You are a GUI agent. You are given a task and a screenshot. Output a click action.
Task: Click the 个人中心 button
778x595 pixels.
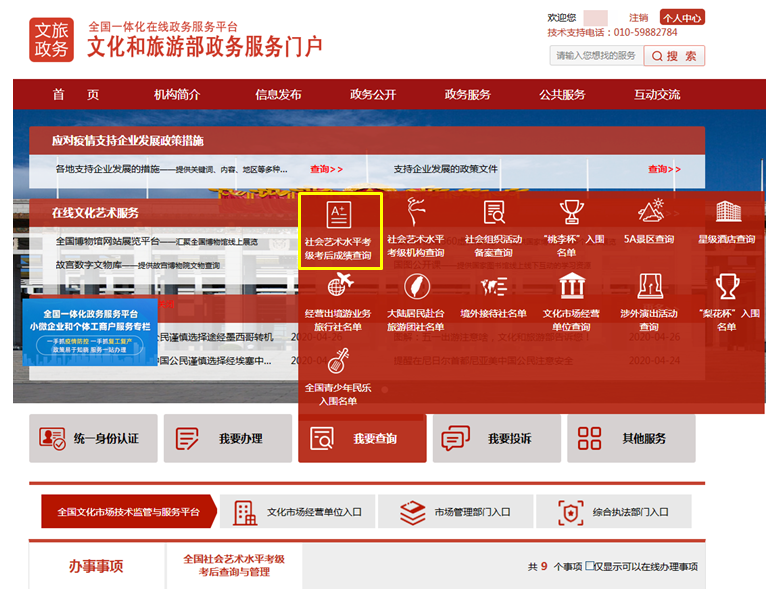pos(683,17)
